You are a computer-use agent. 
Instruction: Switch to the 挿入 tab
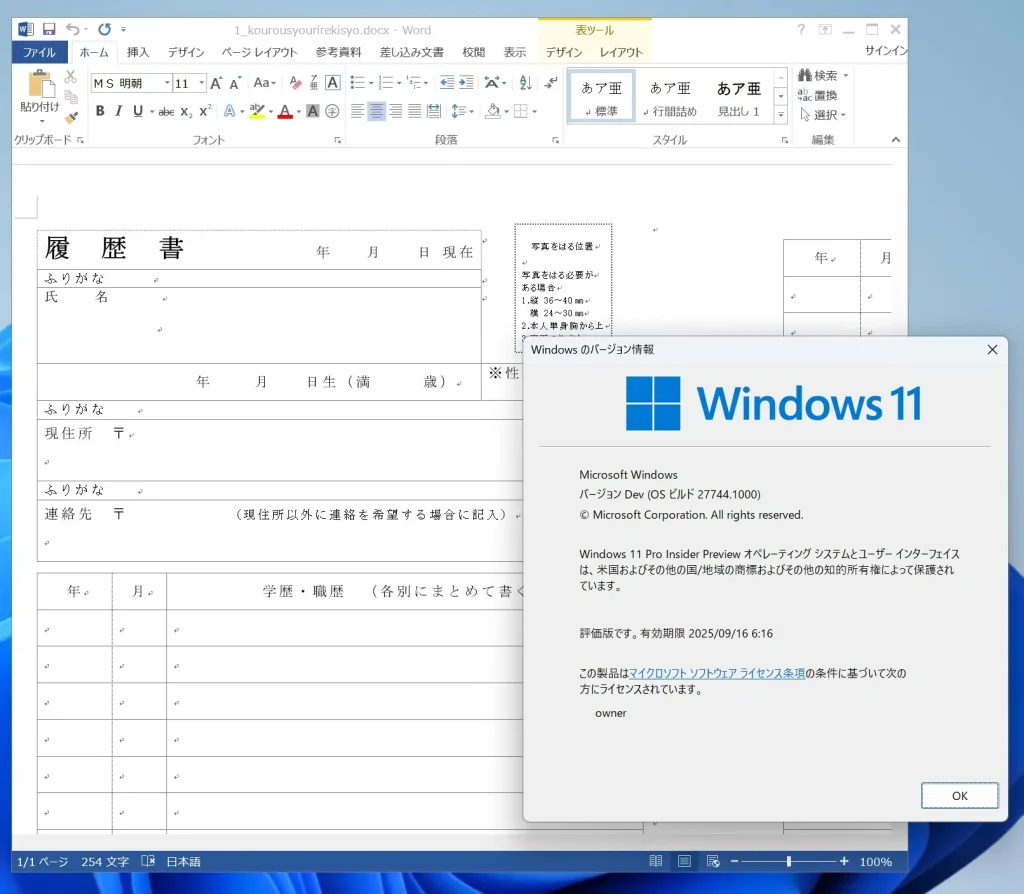point(138,52)
